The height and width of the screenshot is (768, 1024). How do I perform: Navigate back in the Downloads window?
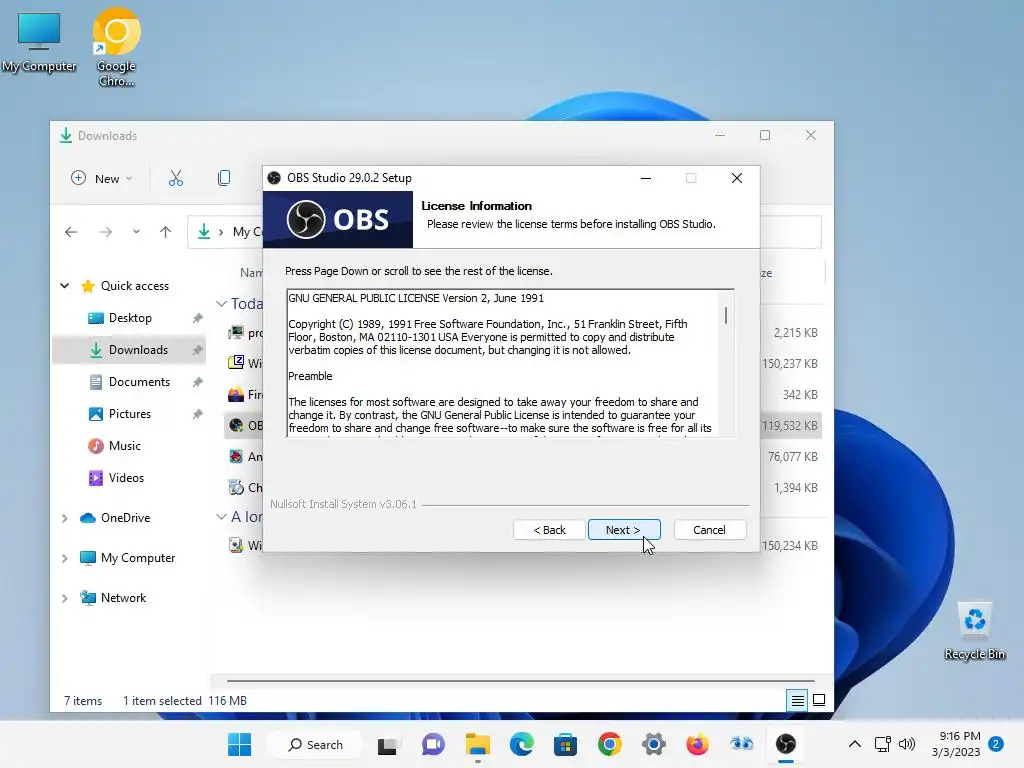point(71,232)
